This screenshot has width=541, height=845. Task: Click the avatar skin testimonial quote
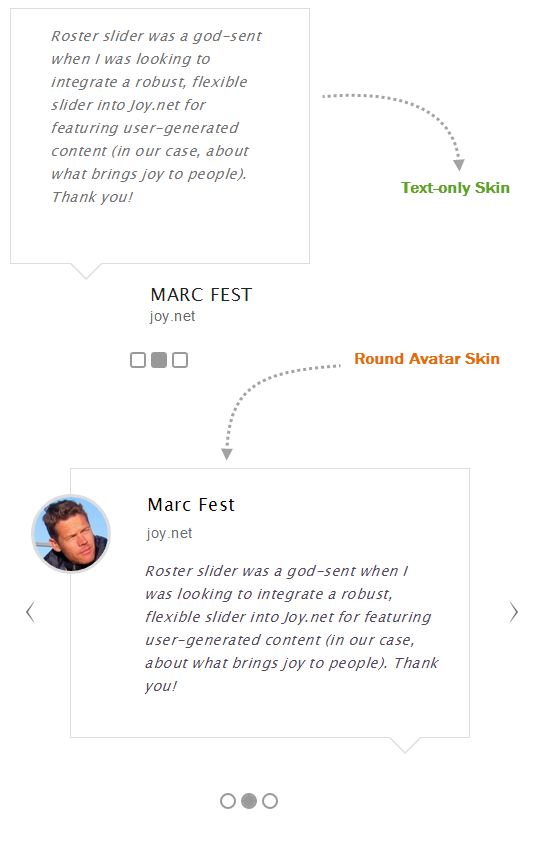pos(292,628)
